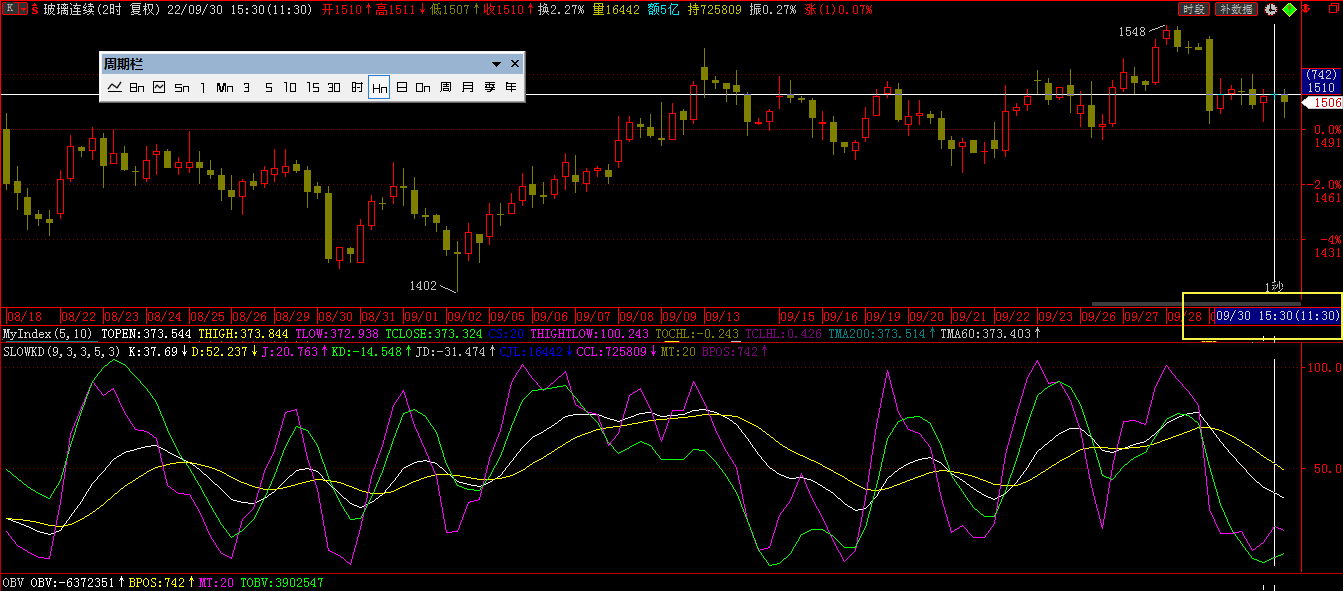Image resolution: width=1343 pixels, height=591 pixels.
Task: Open the framed intraday chart icon
Action: click(158, 88)
